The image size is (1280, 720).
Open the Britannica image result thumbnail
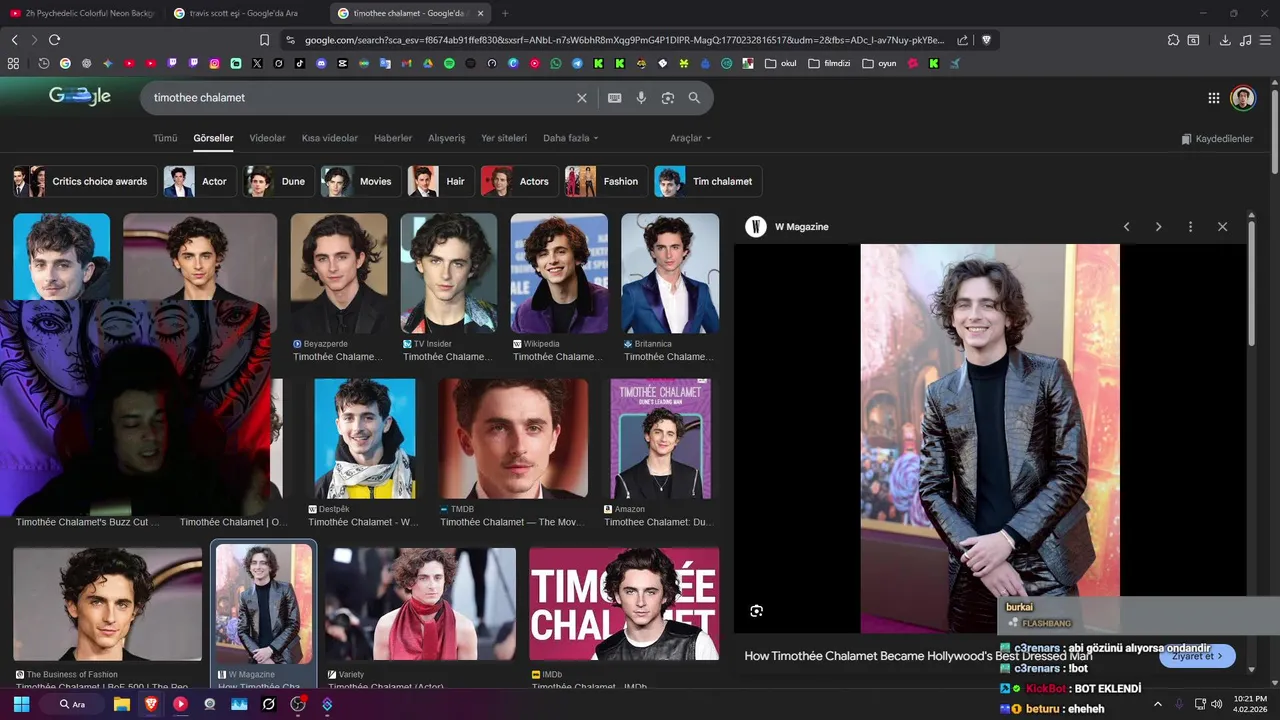coord(670,273)
